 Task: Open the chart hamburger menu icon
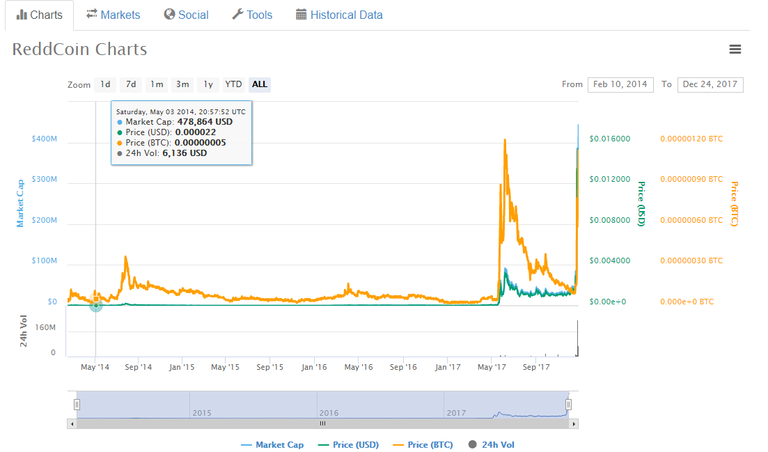click(735, 49)
